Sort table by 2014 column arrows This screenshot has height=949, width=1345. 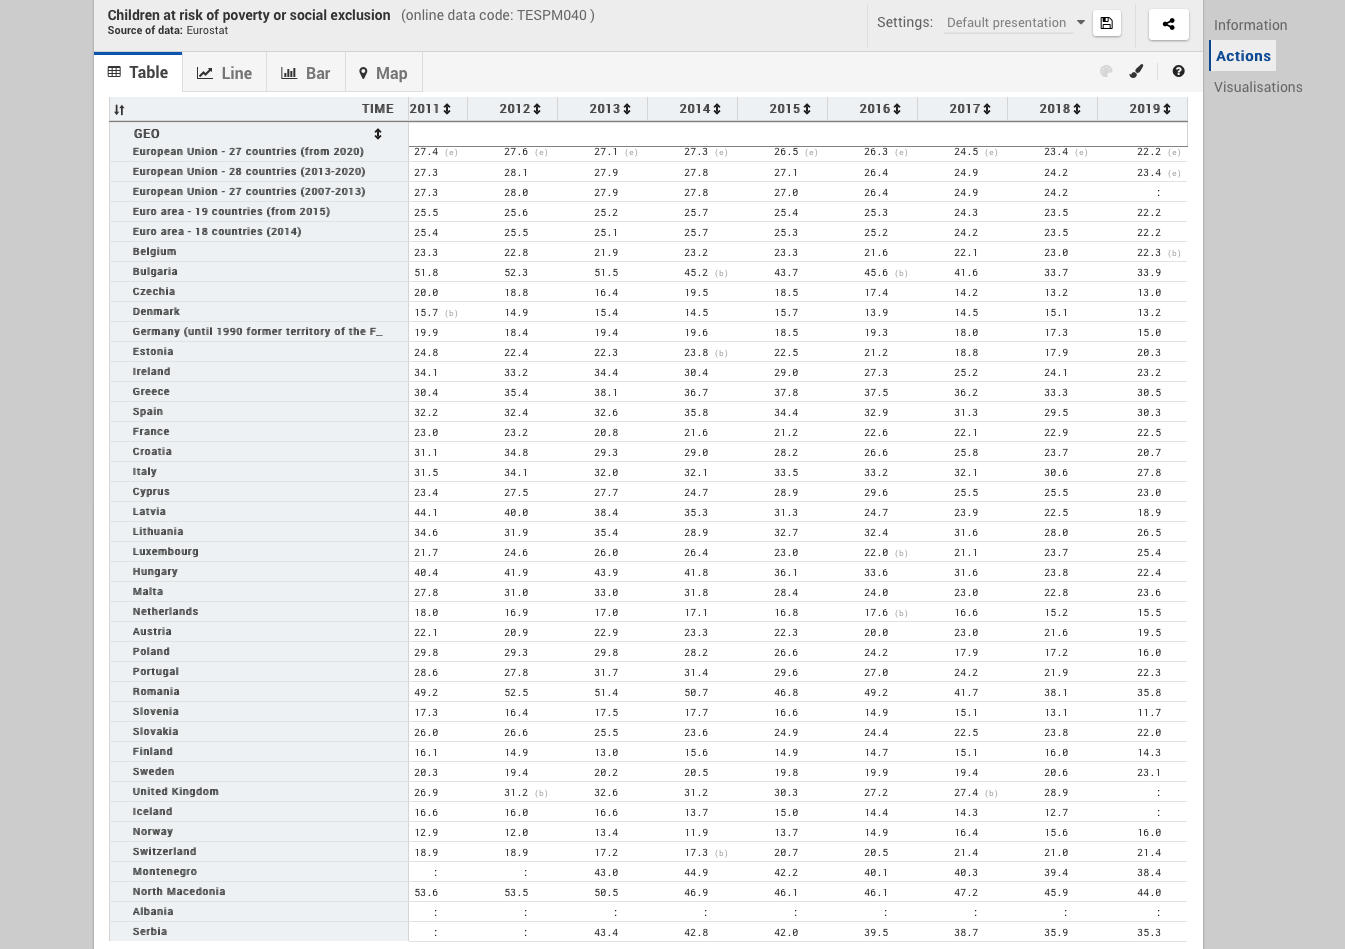coord(717,109)
